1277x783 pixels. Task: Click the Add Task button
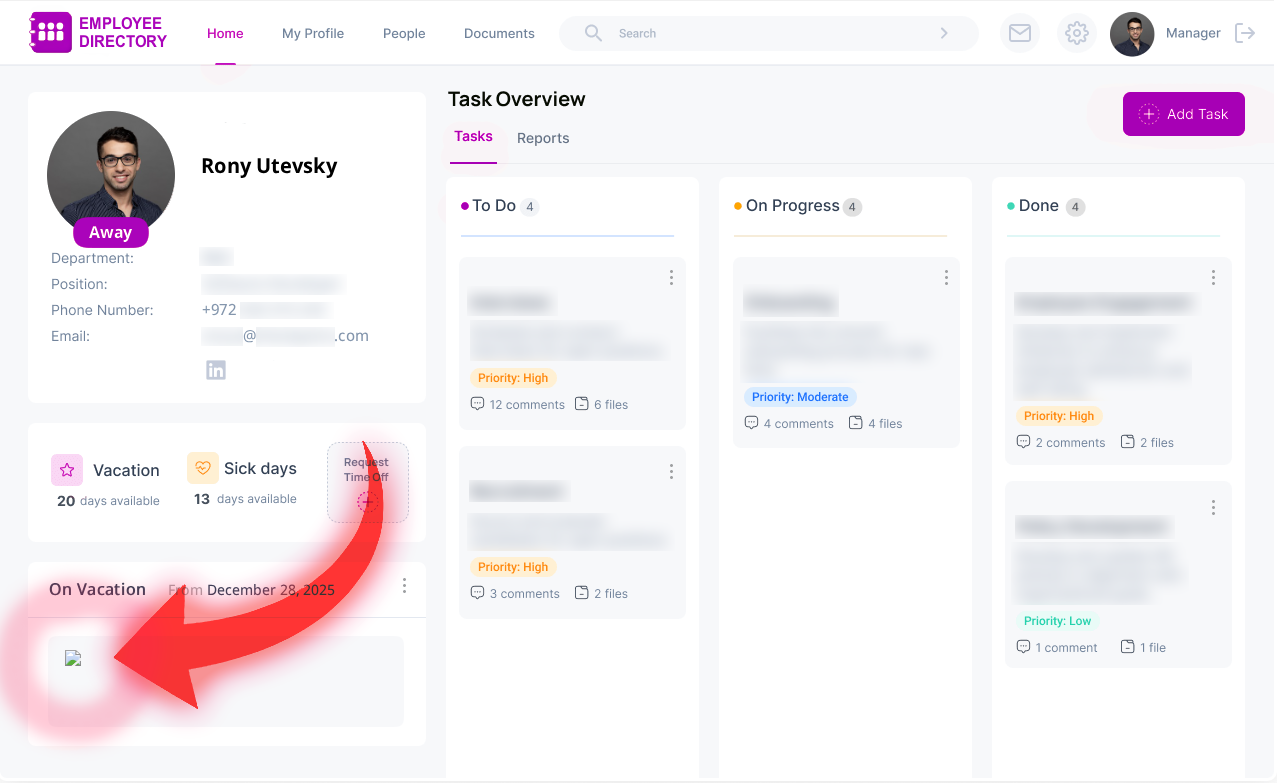click(1183, 114)
